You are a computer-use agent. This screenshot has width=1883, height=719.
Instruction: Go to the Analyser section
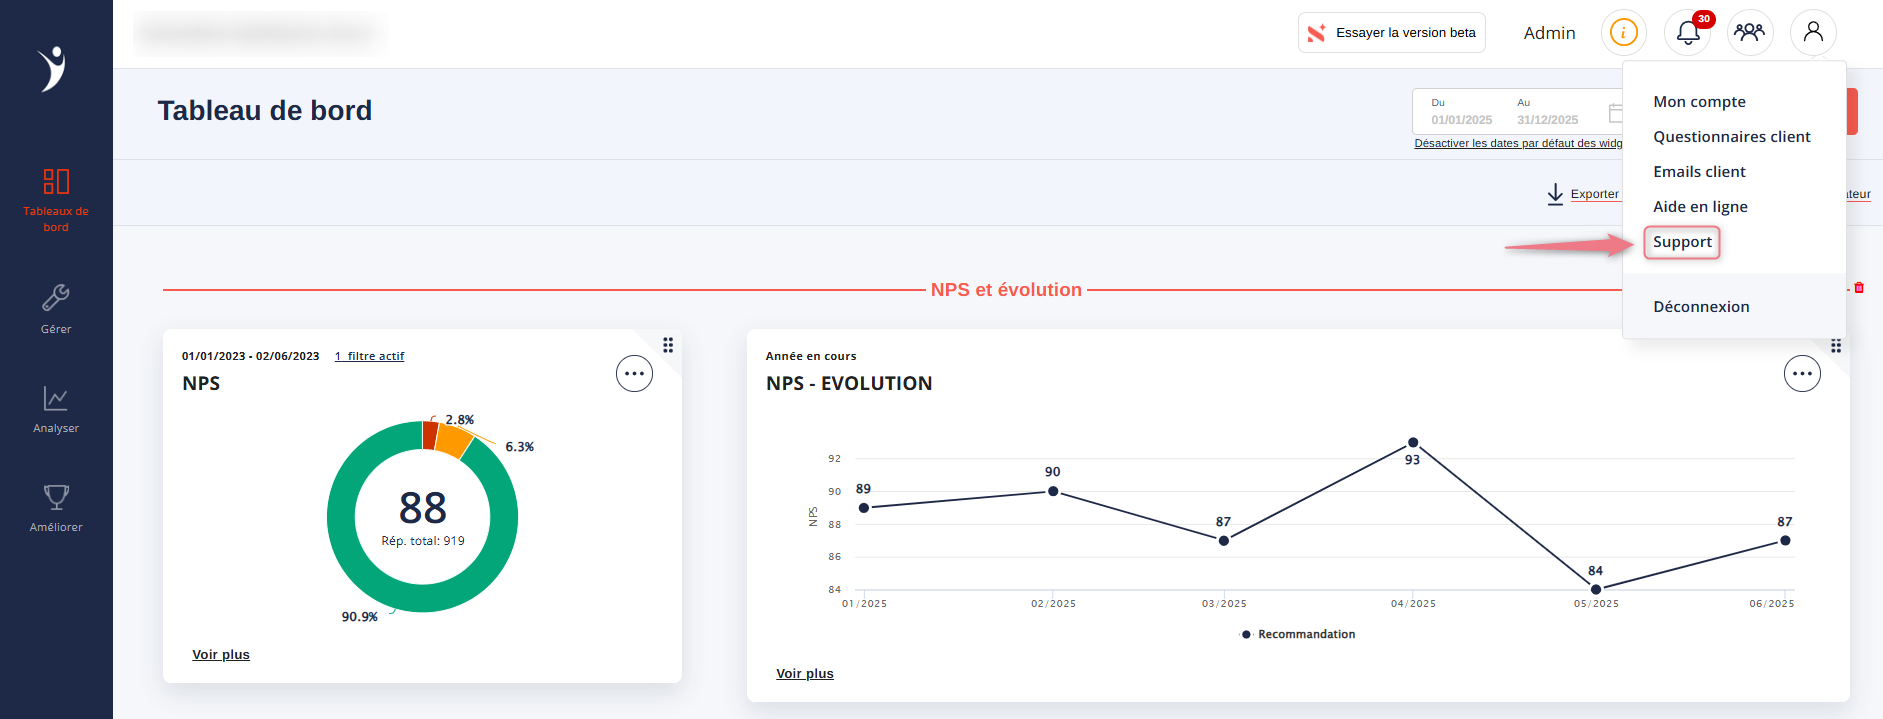coord(56,409)
